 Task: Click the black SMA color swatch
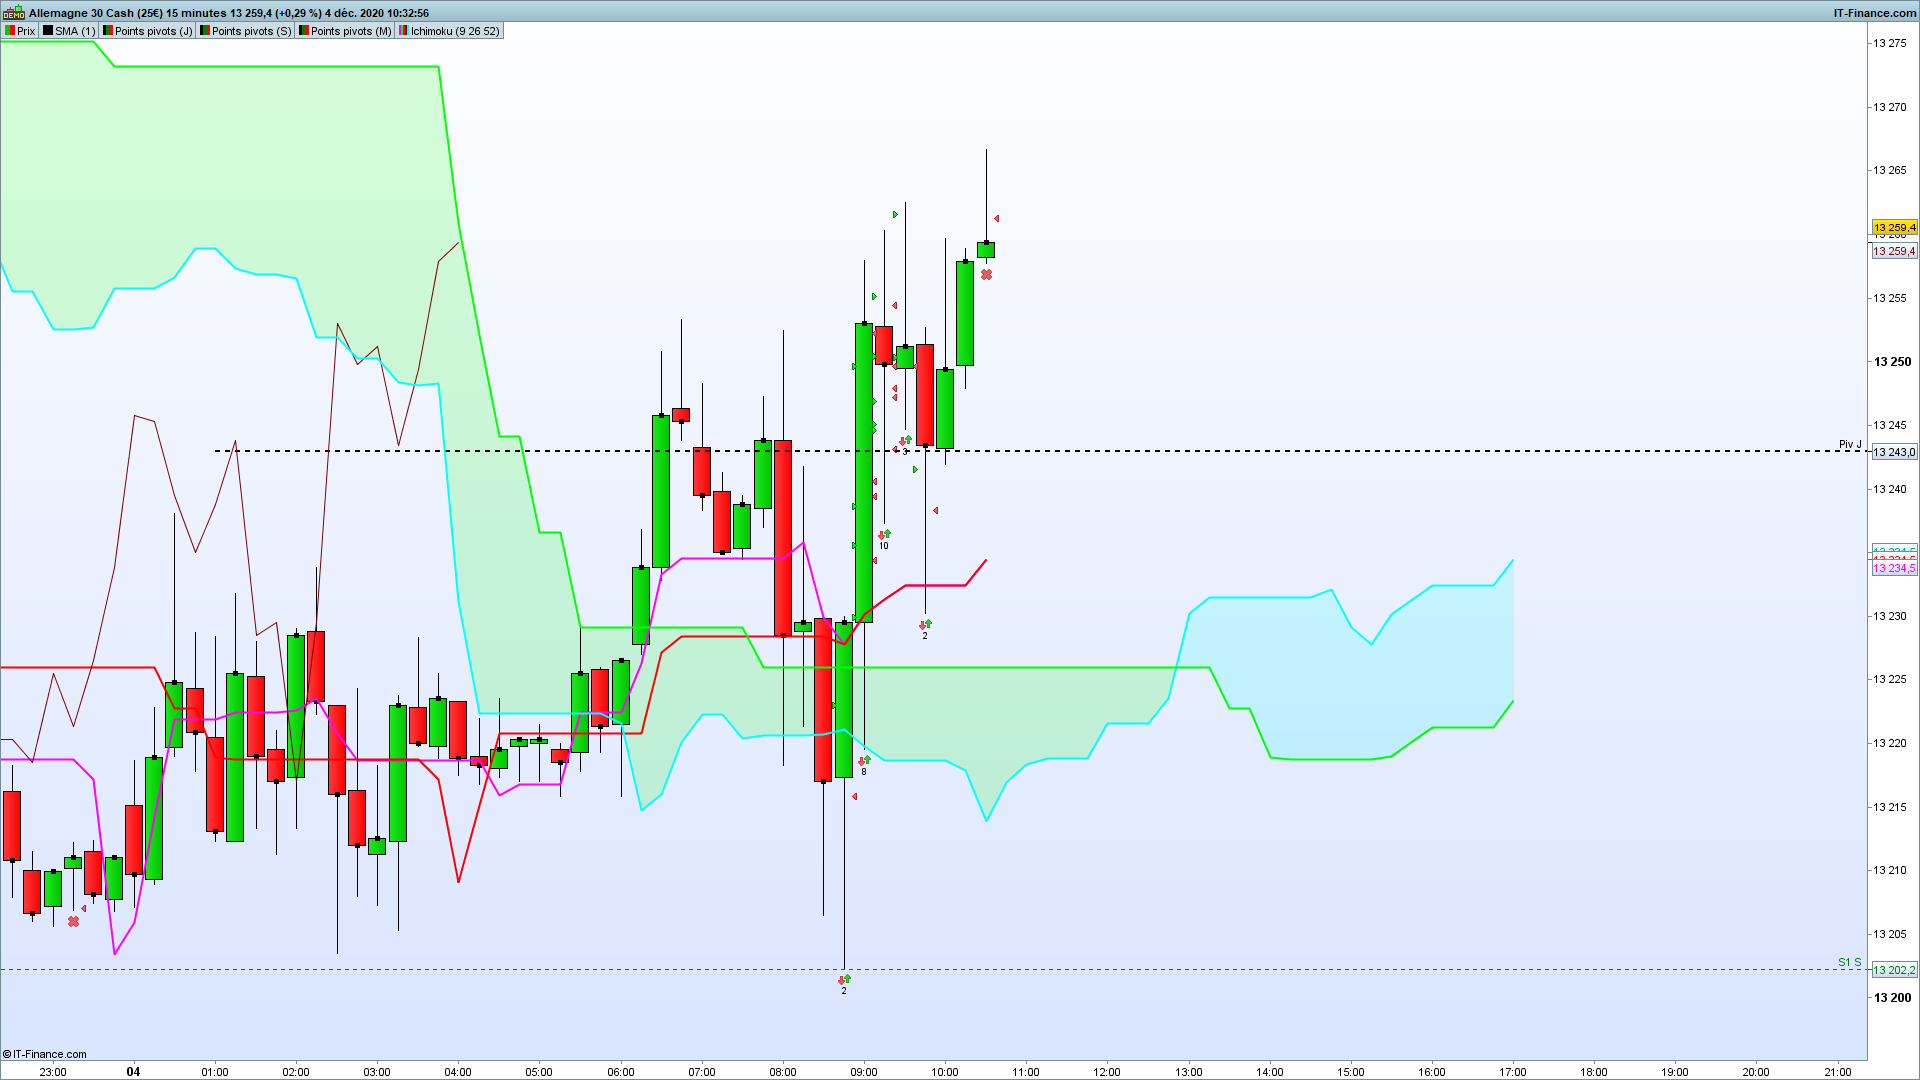point(48,31)
